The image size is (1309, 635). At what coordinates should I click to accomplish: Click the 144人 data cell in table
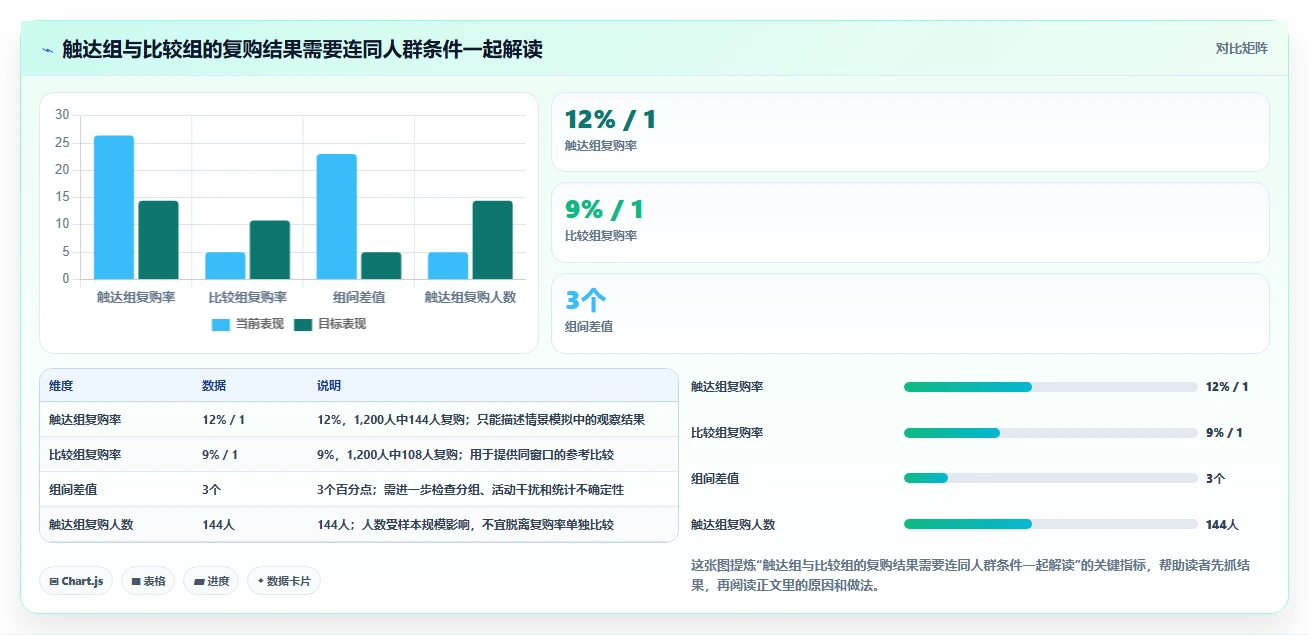[218, 524]
